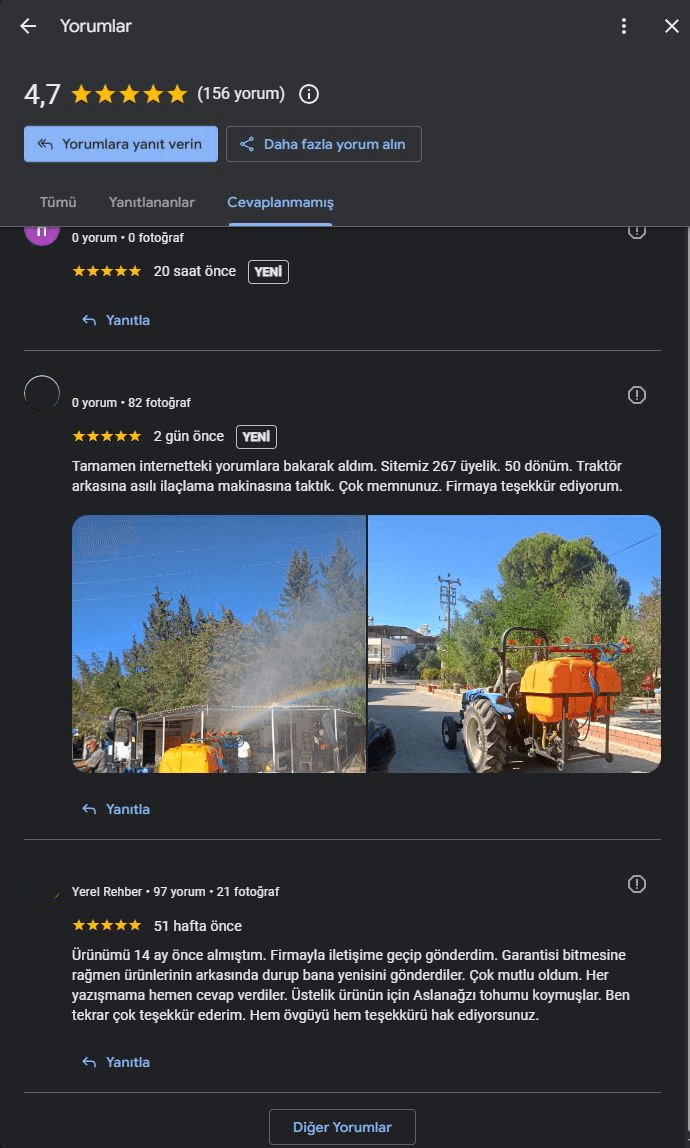This screenshot has height=1148, width=690.
Task: Close the Yorumlar panel
Action: 672,26
